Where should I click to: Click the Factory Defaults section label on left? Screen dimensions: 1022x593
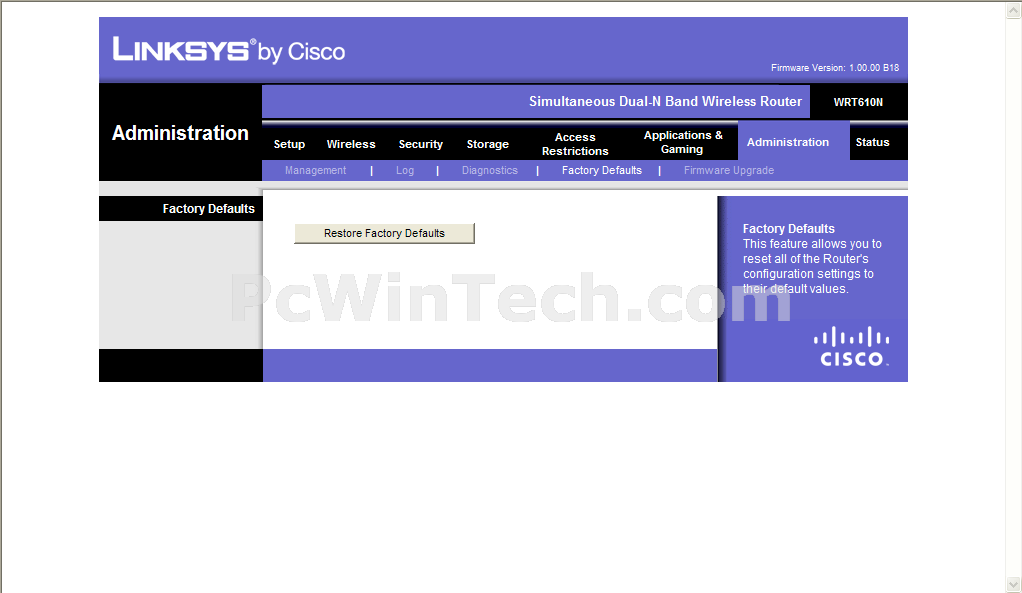[x=208, y=209]
